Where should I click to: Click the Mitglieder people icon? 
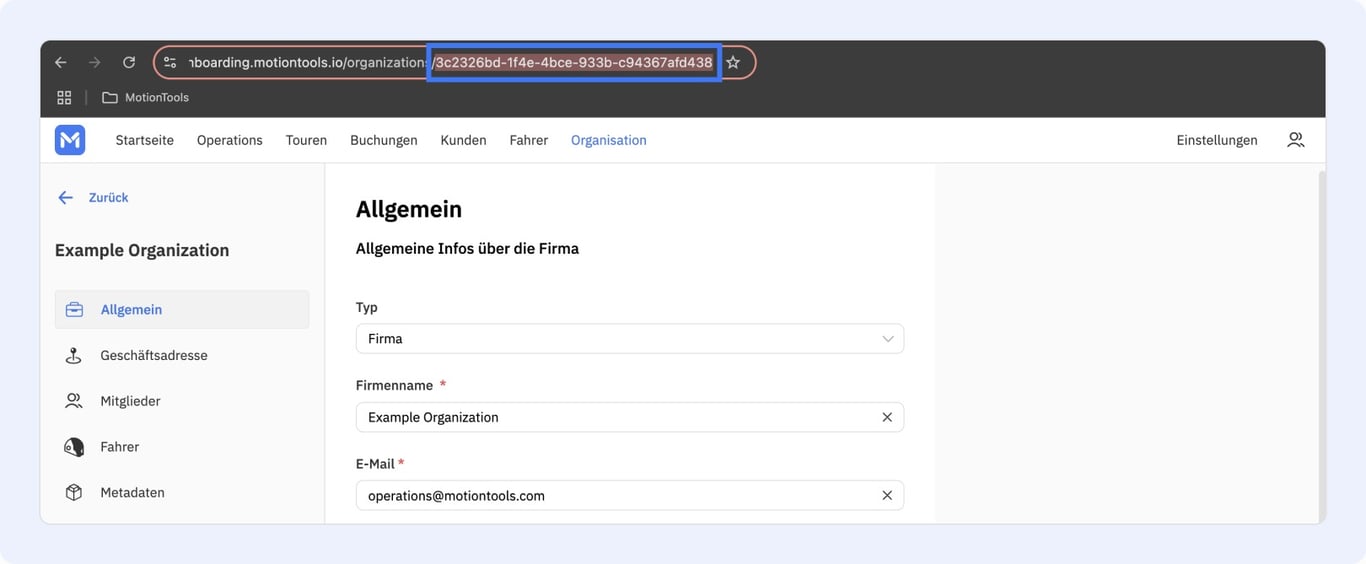click(74, 401)
